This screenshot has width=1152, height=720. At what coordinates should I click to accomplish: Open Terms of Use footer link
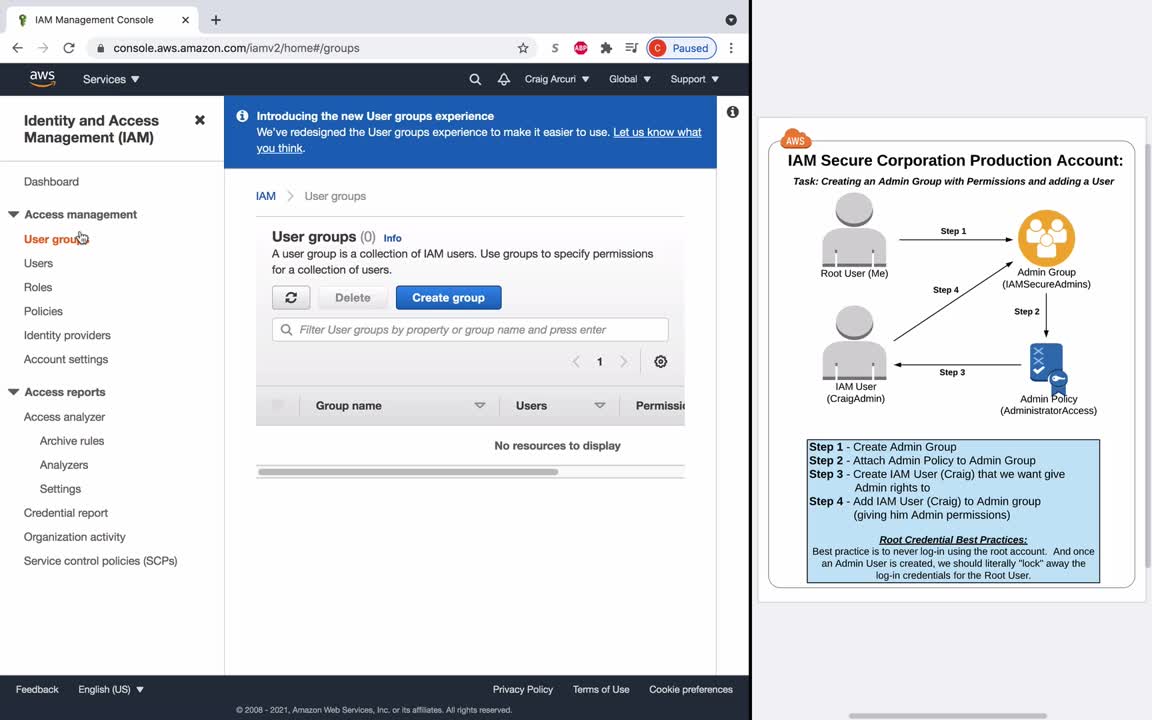coord(601,689)
